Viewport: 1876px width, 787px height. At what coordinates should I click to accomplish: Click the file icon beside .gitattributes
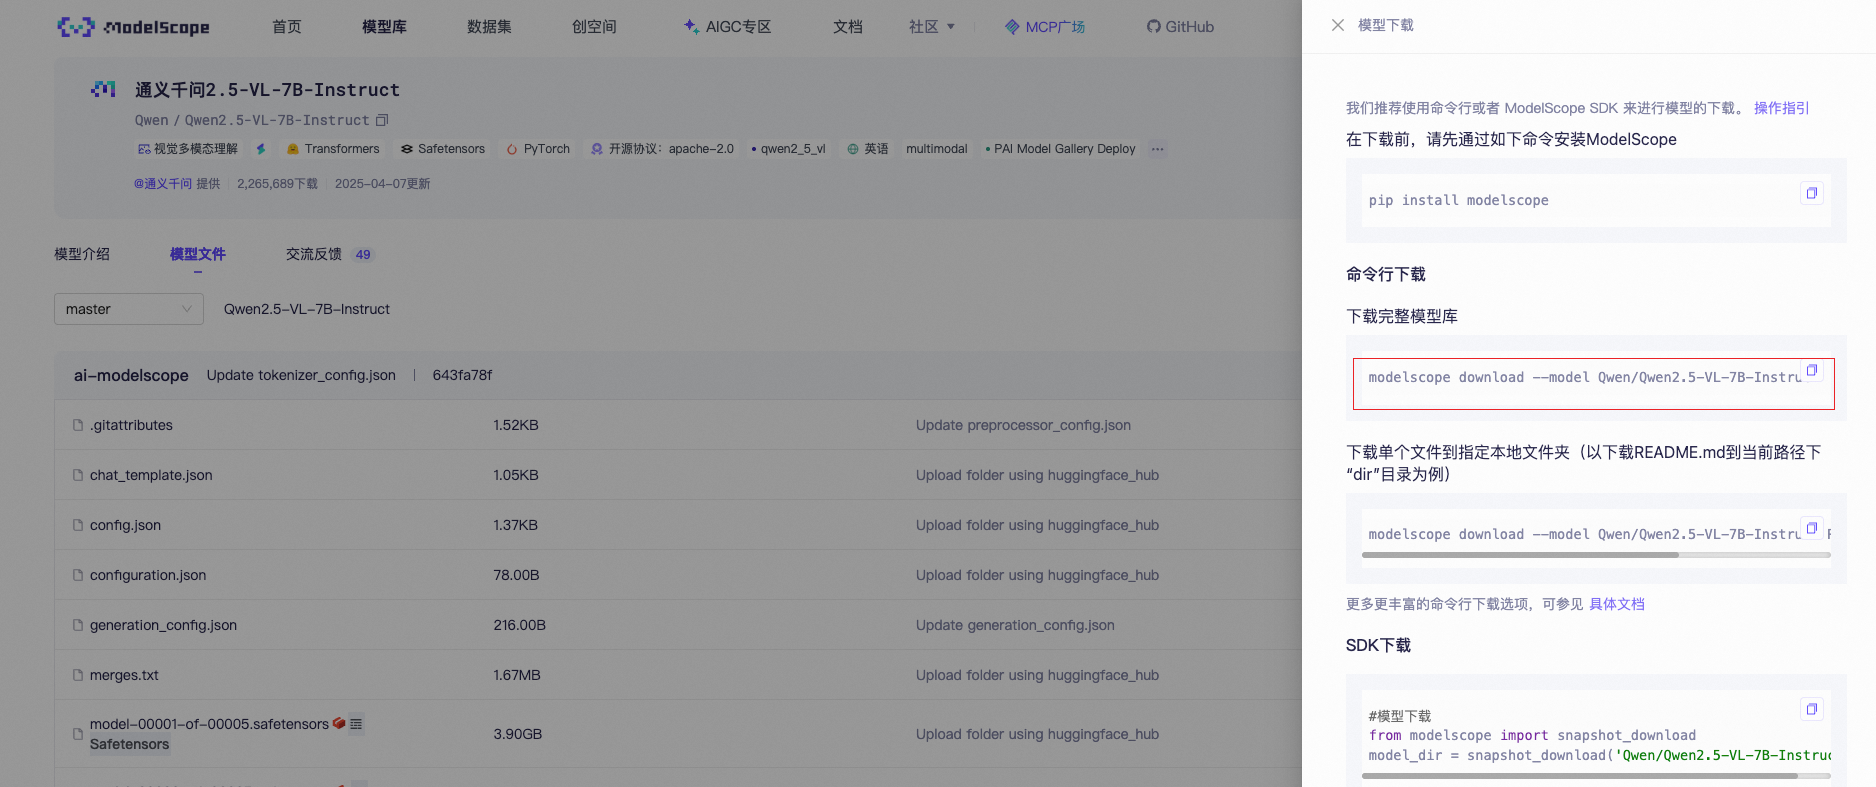pyautogui.click(x=78, y=425)
